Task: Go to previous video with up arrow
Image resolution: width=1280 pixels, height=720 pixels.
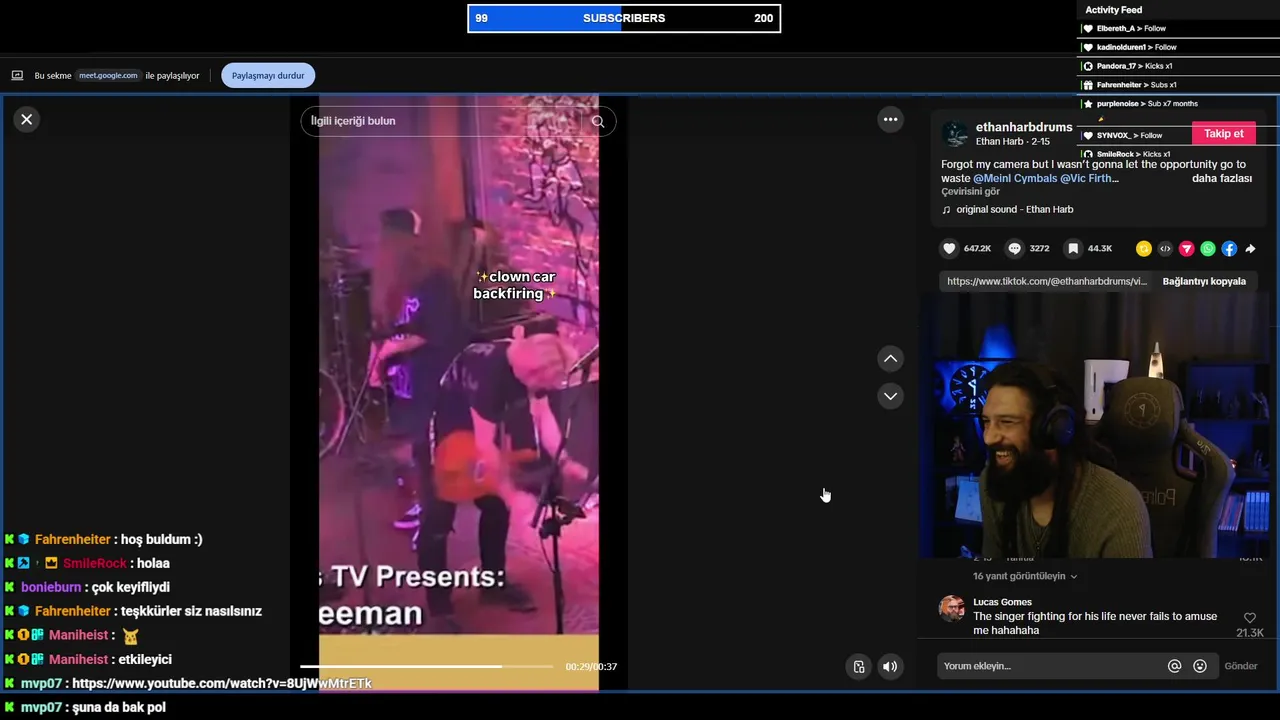Action: click(890, 359)
